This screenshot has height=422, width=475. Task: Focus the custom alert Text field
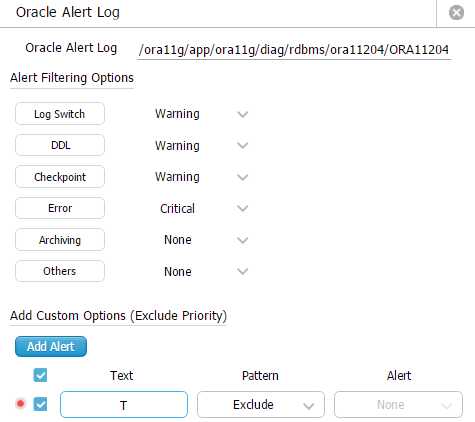[124, 405]
